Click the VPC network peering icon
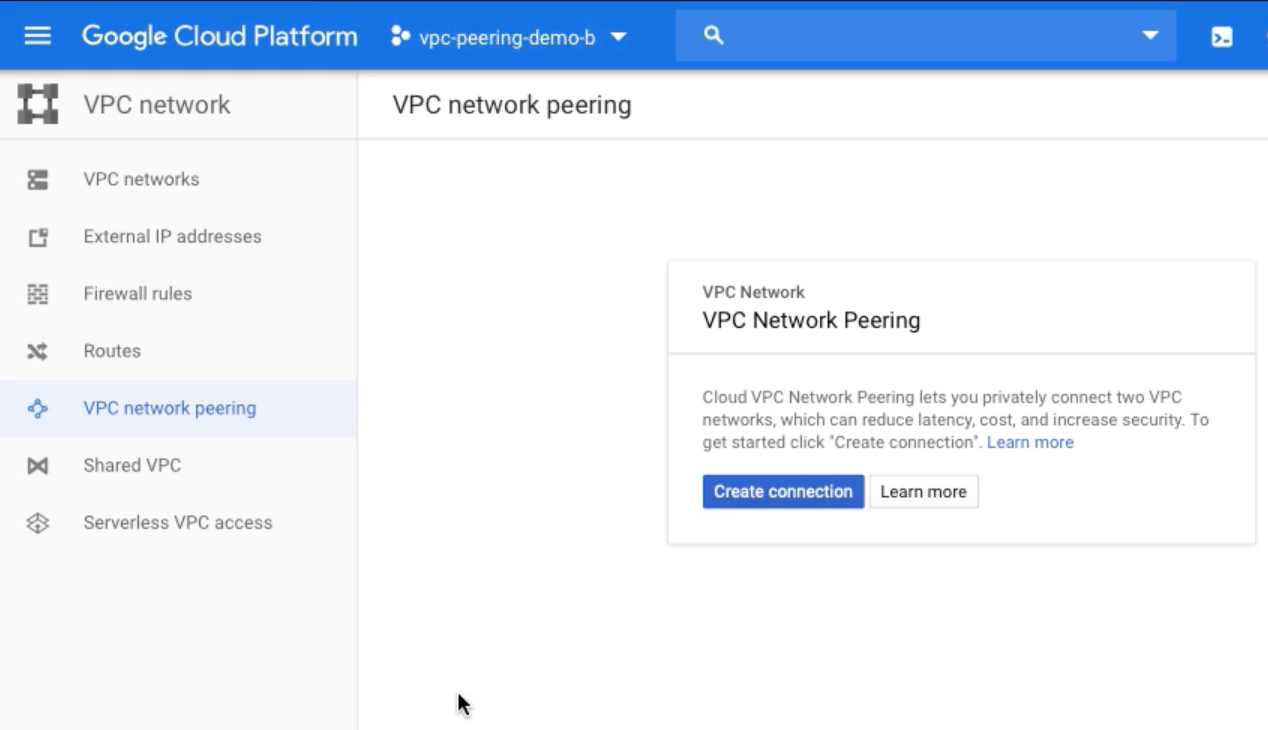Viewport: 1268px width, 730px height. pyautogui.click(x=38, y=408)
